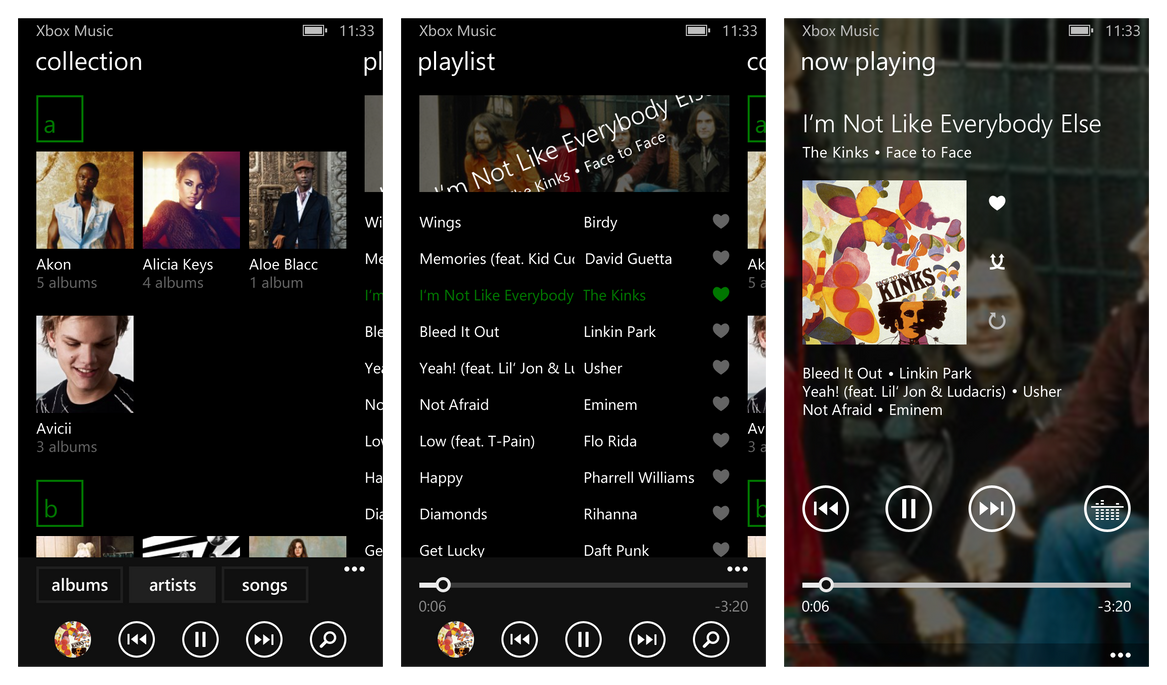Play Wings in the playlist
1167x685 pixels.
click(x=440, y=223)
